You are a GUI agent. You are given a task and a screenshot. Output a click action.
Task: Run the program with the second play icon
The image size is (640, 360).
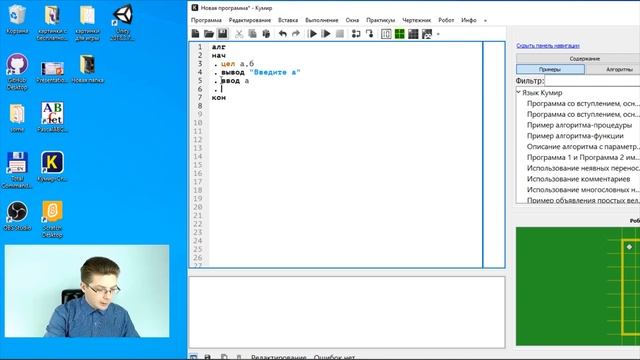(x=326, y=34)
